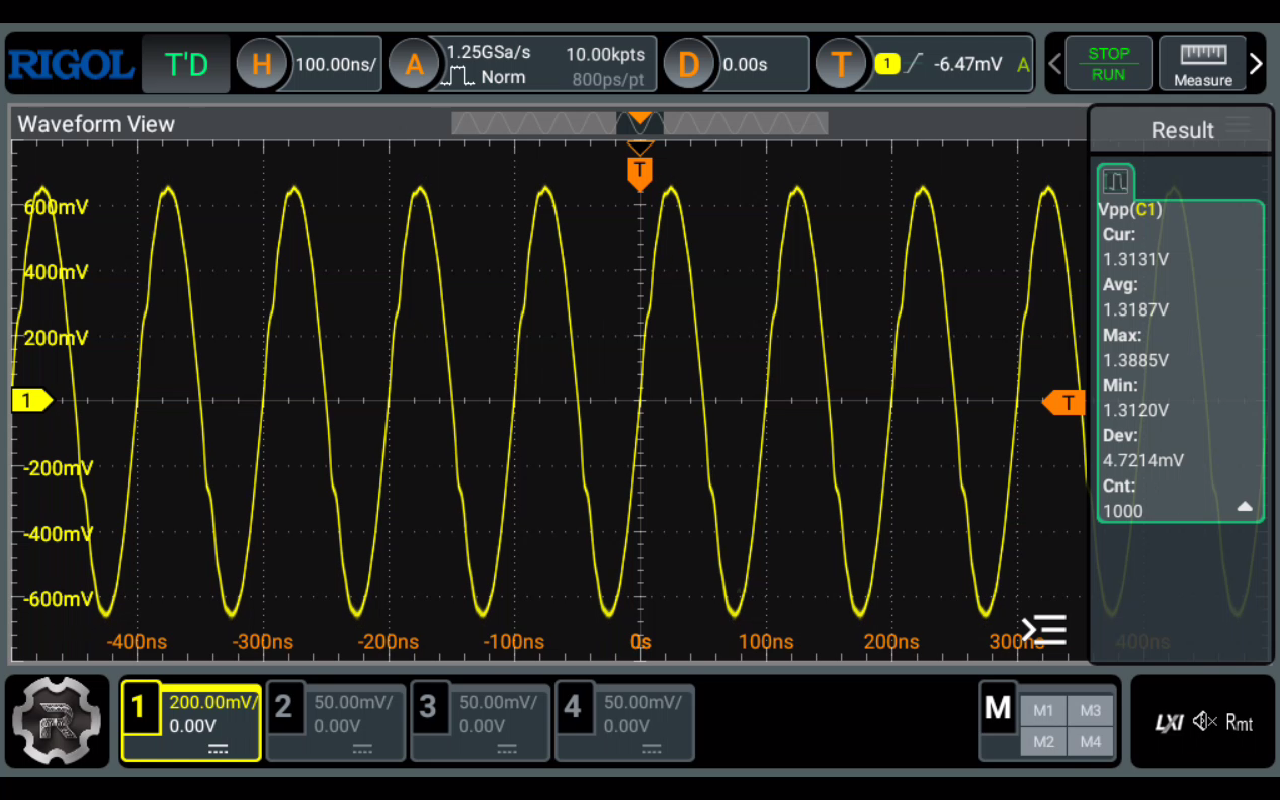Select the pulse icon above Vpp(C1)
1280x800 pixels.
[1115, 181]
